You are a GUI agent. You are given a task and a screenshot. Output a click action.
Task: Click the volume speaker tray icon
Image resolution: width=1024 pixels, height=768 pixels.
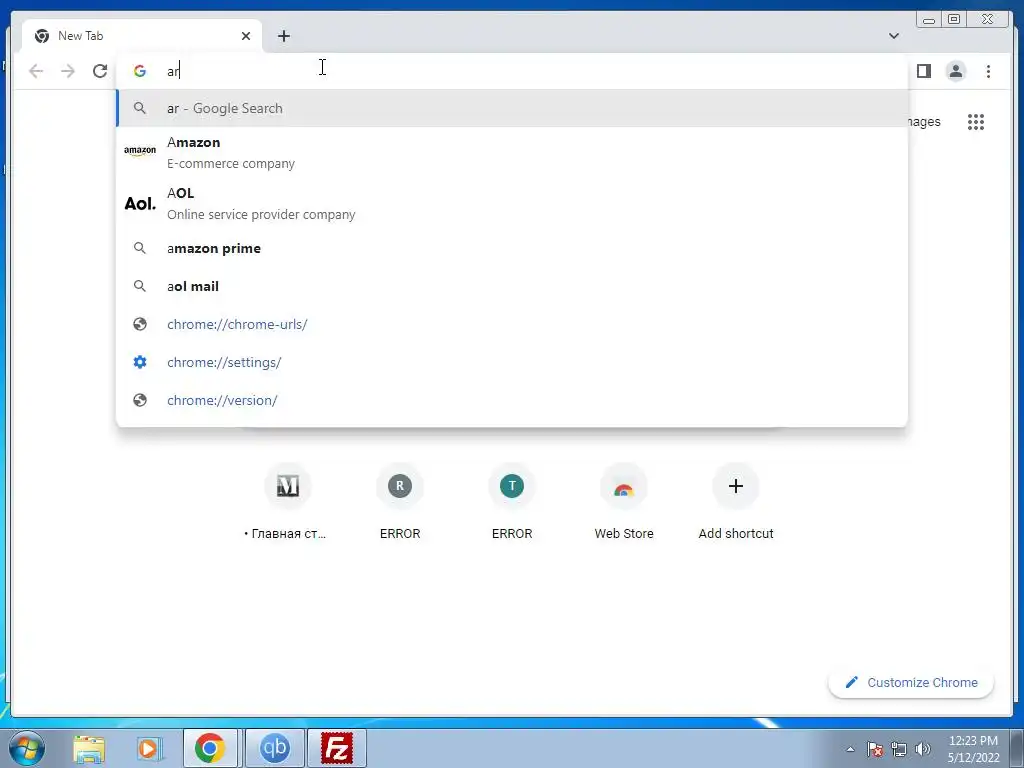click(x=923, y=749)
